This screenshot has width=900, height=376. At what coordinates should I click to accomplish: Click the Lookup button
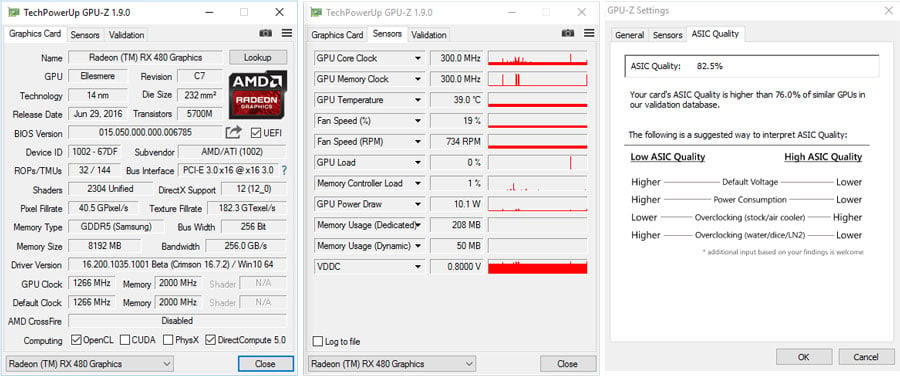tap(258, 57)
